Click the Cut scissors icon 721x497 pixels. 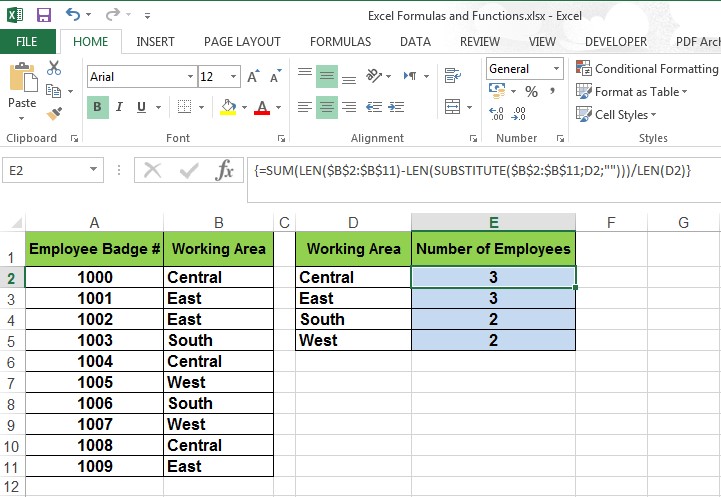[x=54, y=68]
